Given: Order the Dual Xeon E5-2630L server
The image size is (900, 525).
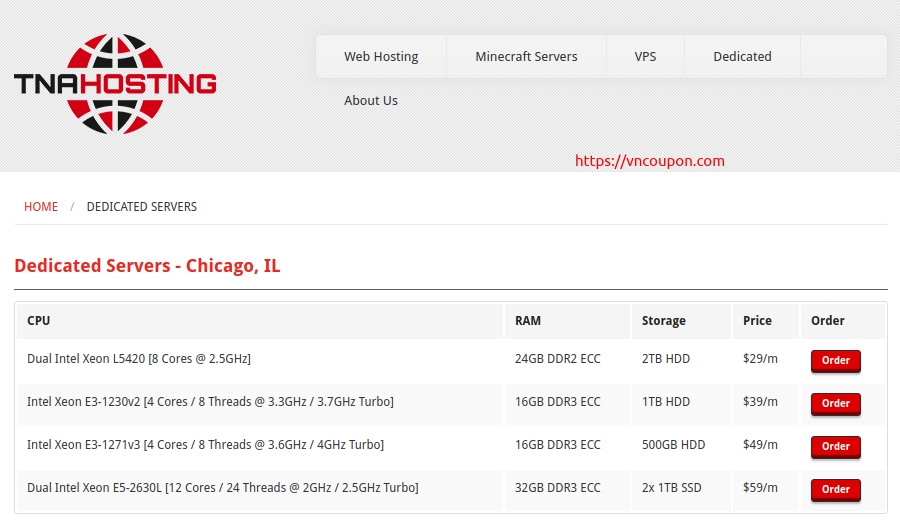Looking at the screenshot, I should click(835, 489).
